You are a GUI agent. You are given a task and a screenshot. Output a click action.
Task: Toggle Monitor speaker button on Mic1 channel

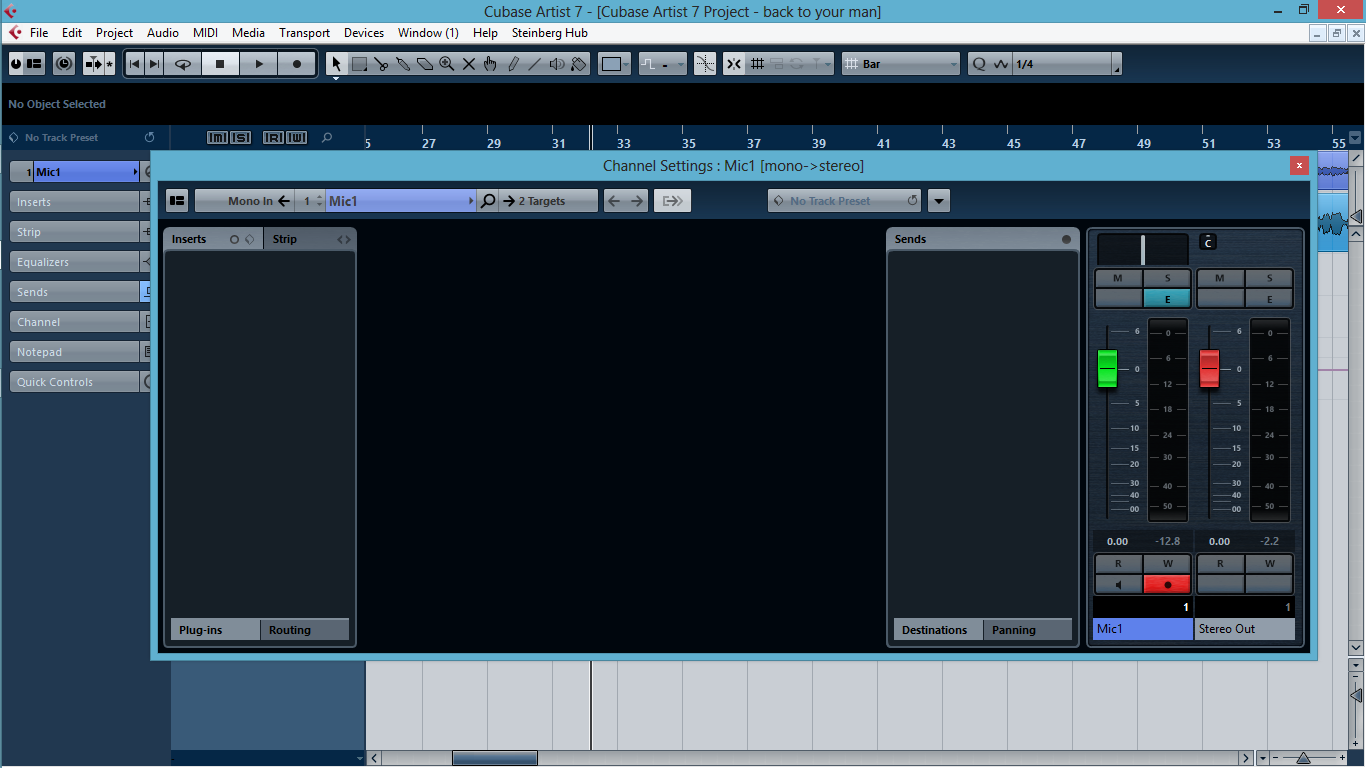(1118, 584)
